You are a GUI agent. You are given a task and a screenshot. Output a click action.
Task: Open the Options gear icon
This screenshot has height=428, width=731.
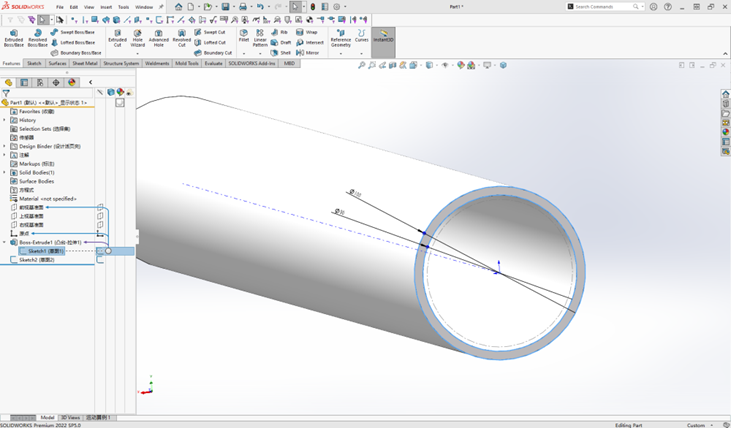point(337,7)
